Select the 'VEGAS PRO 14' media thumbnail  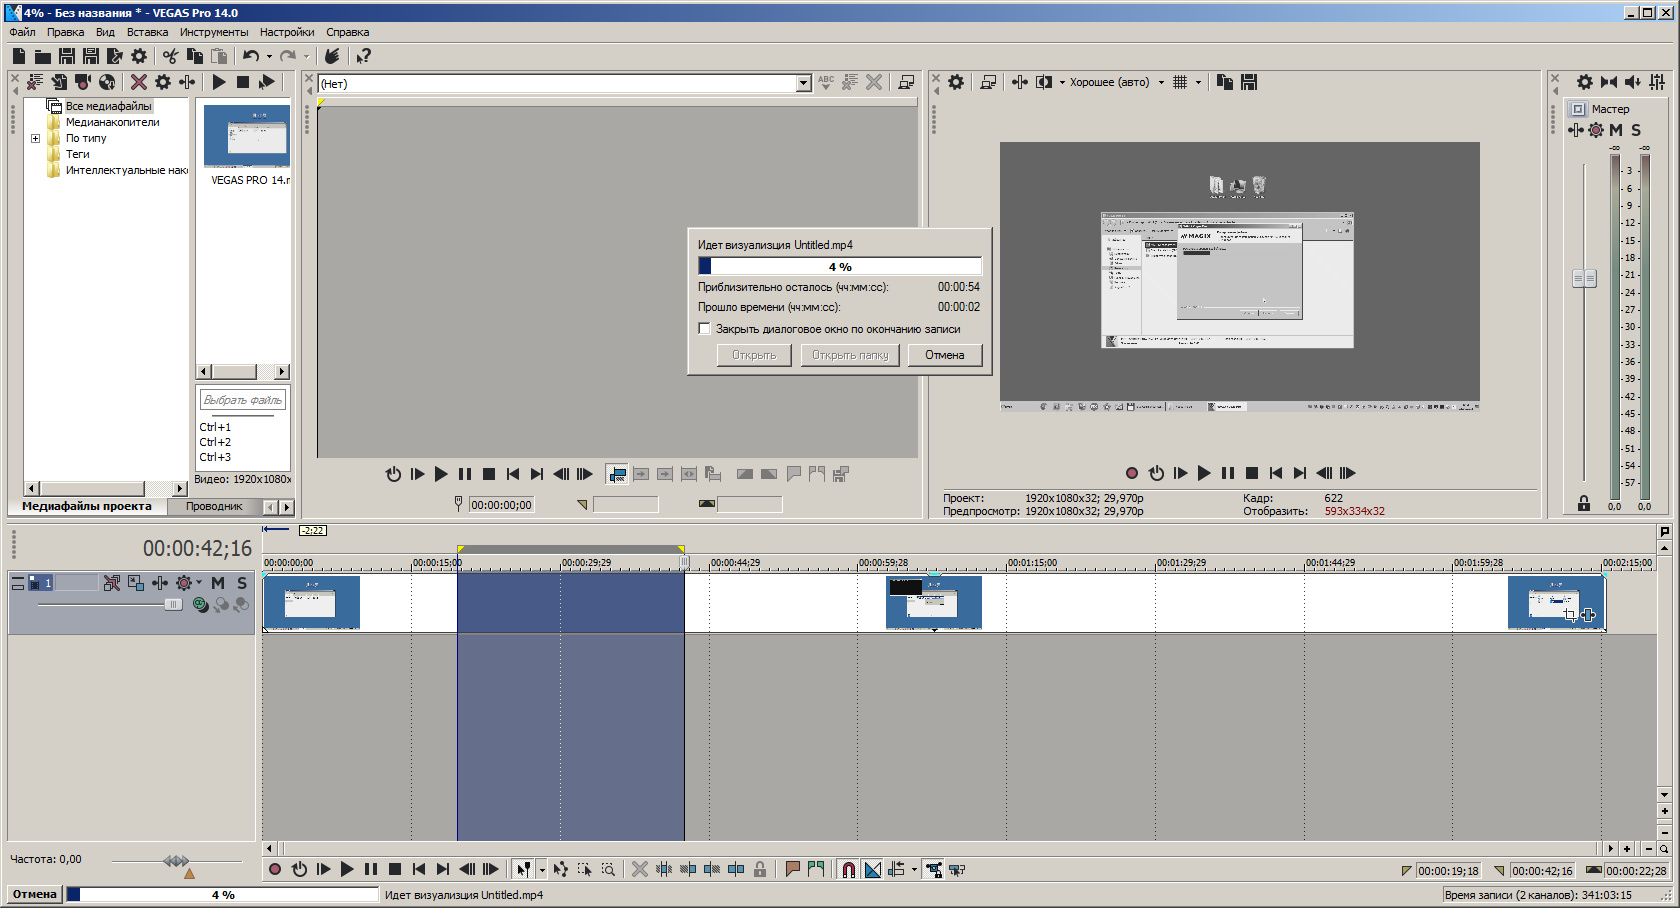coord(247,136)
